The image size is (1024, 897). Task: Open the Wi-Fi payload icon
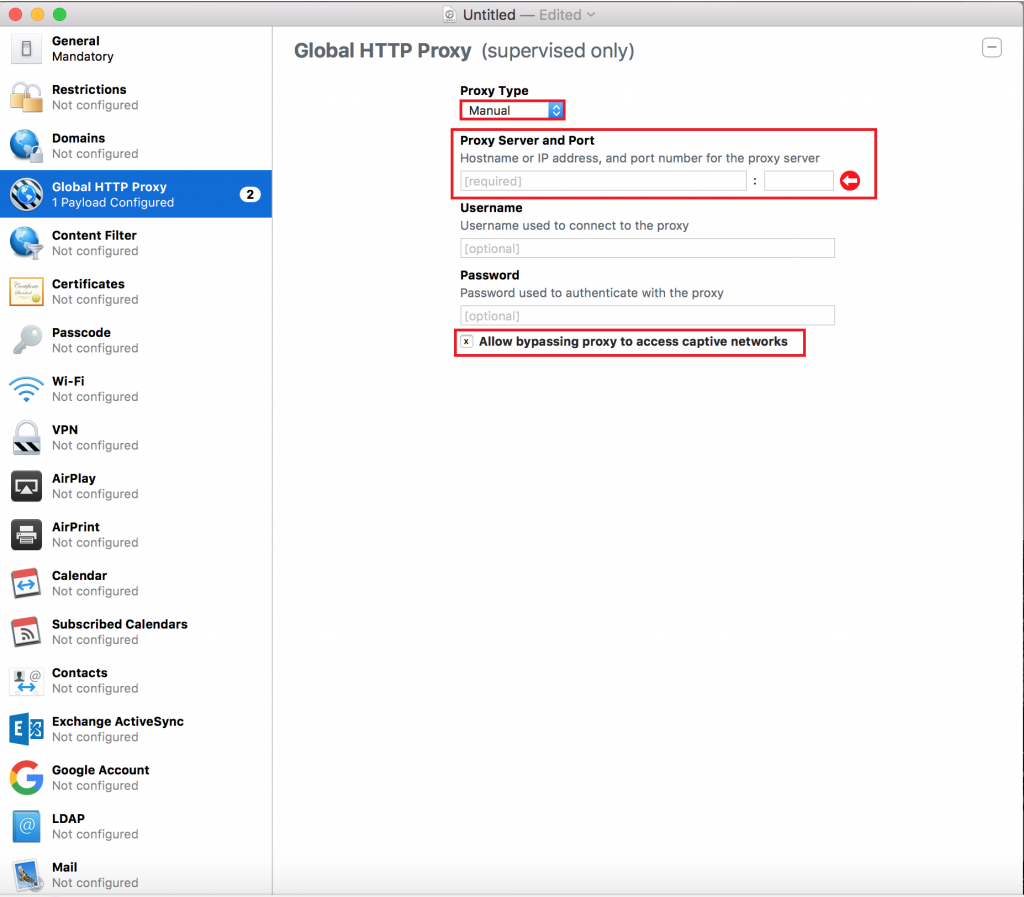click(26, 389)
